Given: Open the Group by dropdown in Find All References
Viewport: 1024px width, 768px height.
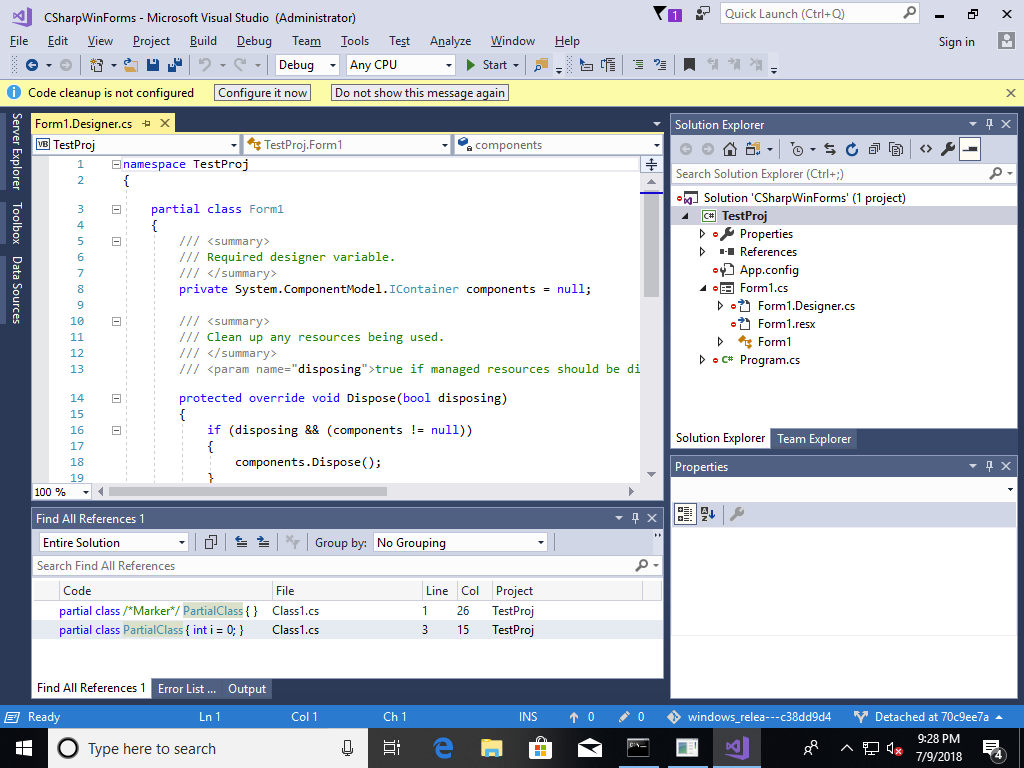Looking at the screenshot, I should (x=460, y=542).
